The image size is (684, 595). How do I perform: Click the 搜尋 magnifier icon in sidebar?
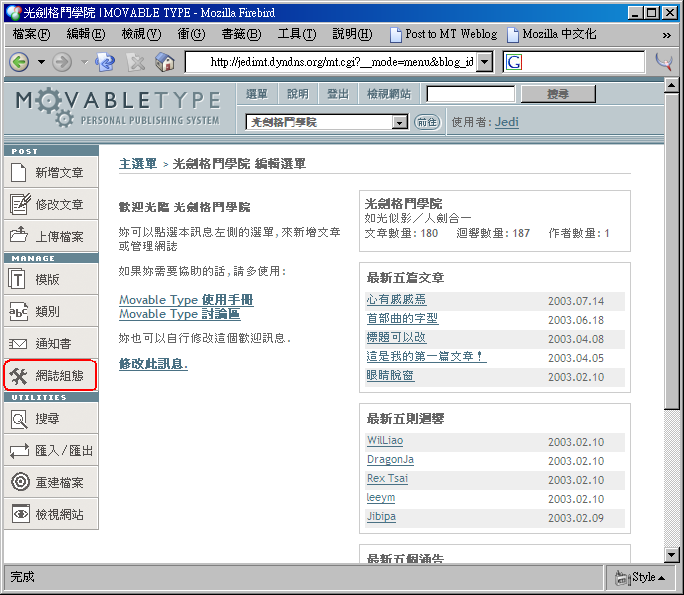click(x=19, y=419)
